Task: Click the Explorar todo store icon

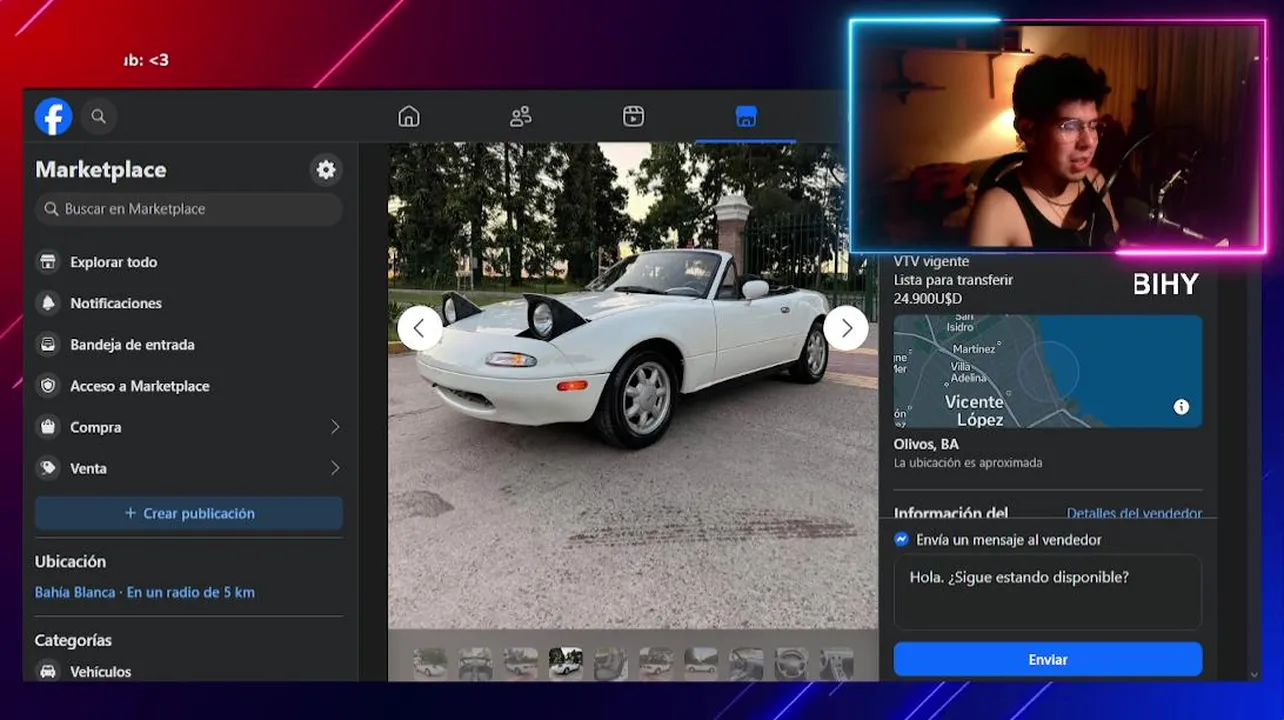Action: [47, 262]
